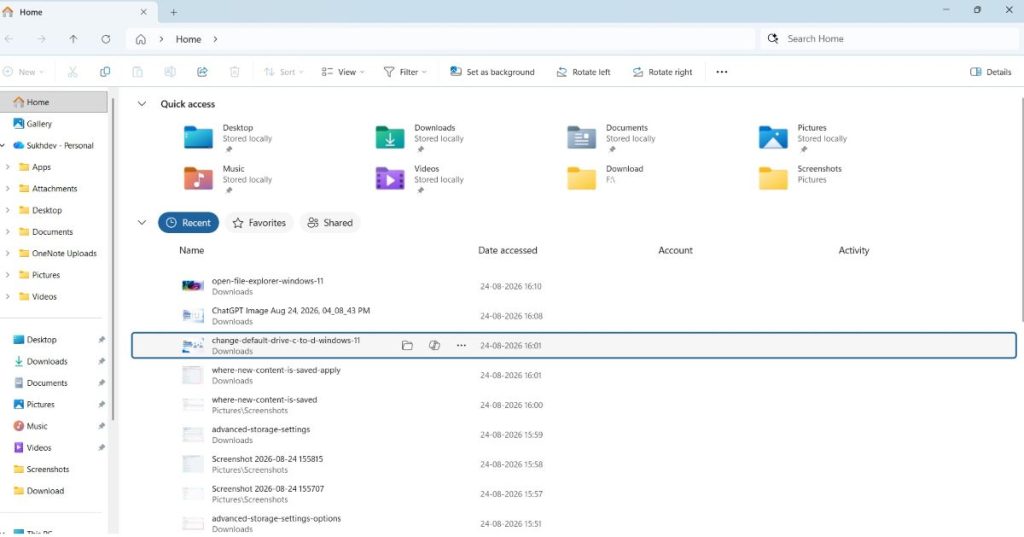Open the Videos folder in Quick access
This screenshot has width=1024, height=537.
[x=420, y=179]
